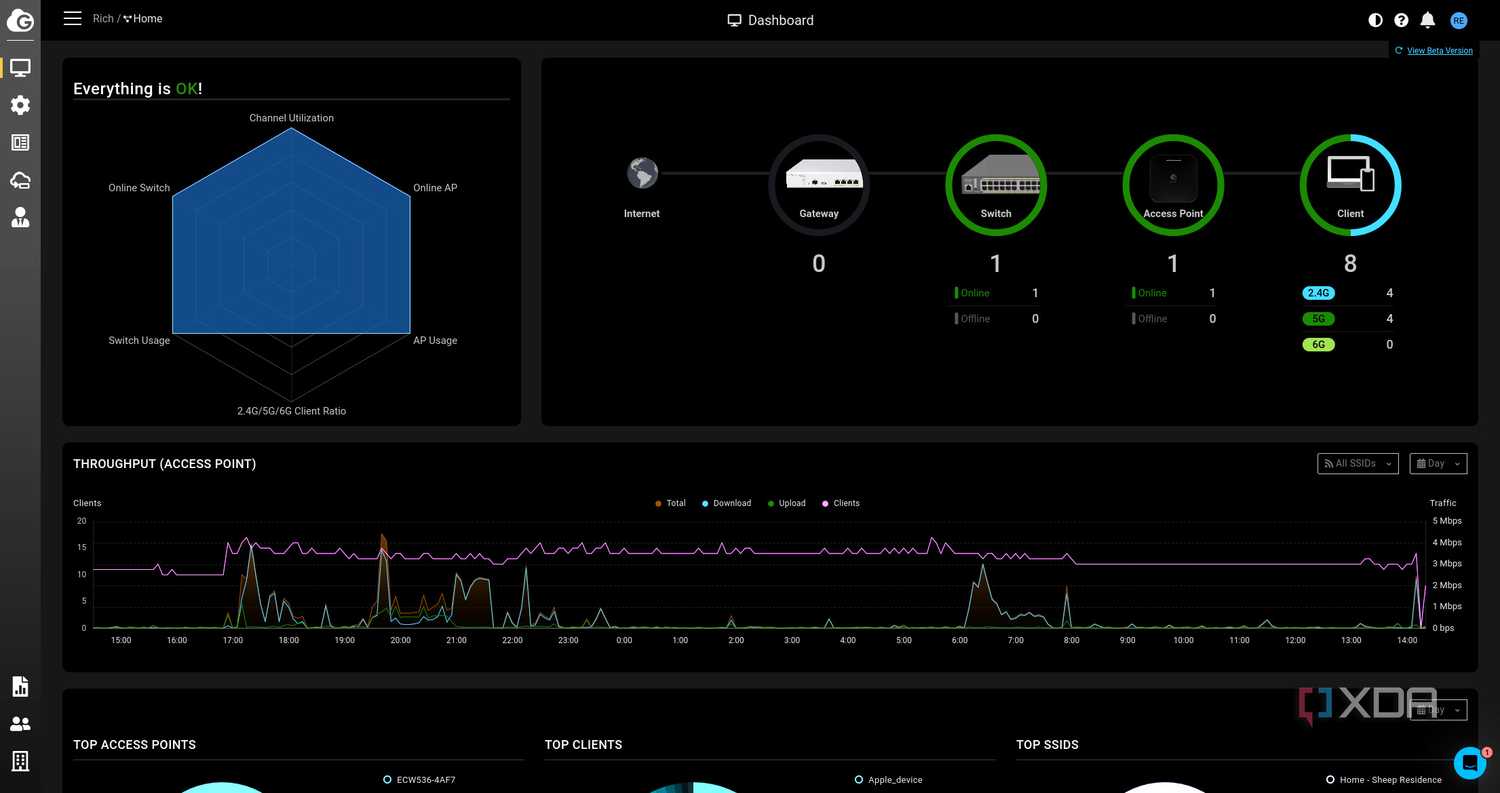Click the EnGenius logo icon
This screenshot has height=793, width=1500.
point(20,20)
